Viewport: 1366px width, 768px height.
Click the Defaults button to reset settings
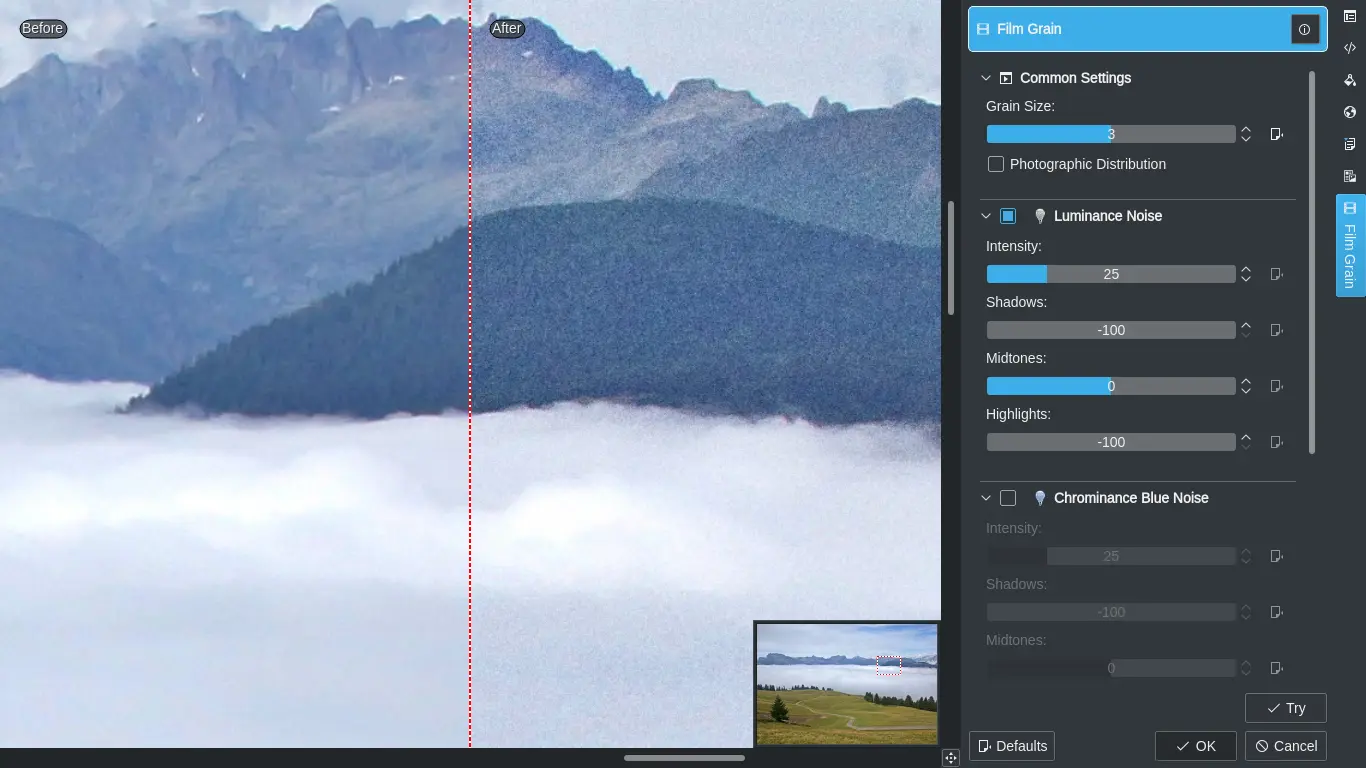pyautogui.click(x=1012, y=745)
